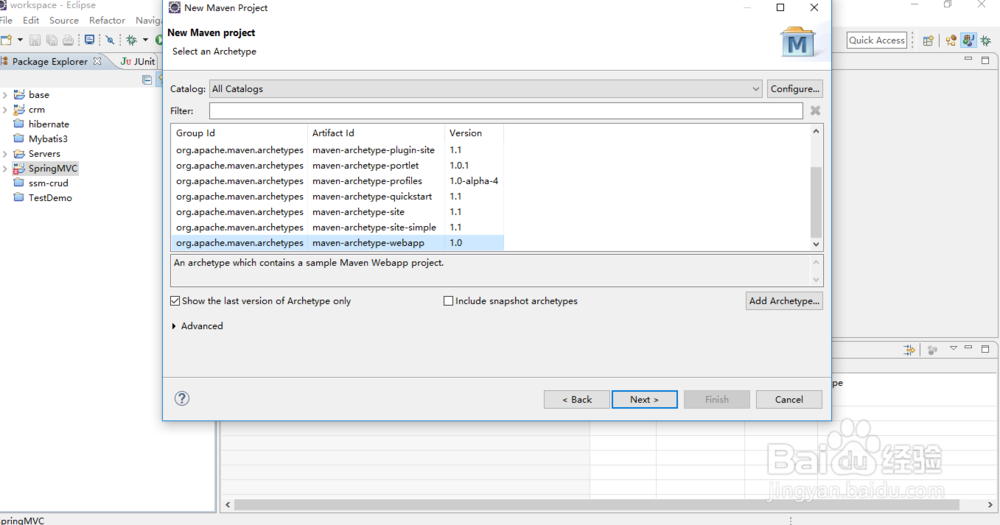Click the green Run icon in toolbar
Image resolution: width=1000 pixels, height=525 pixels.
[x=159, y=40]
